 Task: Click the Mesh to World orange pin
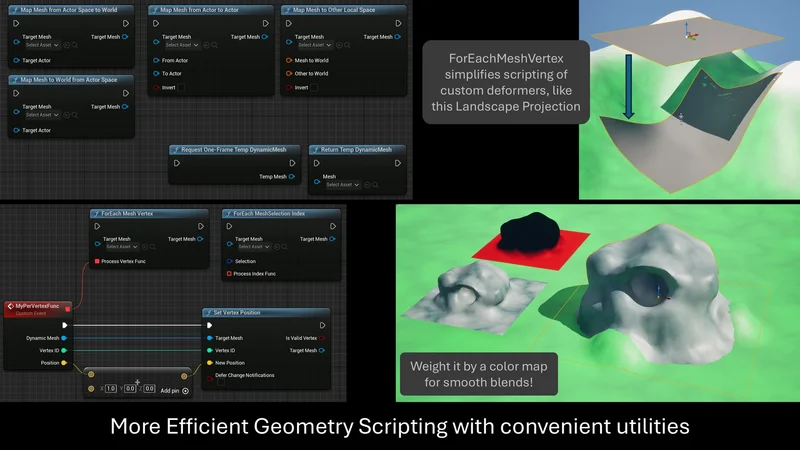(289, 60)
